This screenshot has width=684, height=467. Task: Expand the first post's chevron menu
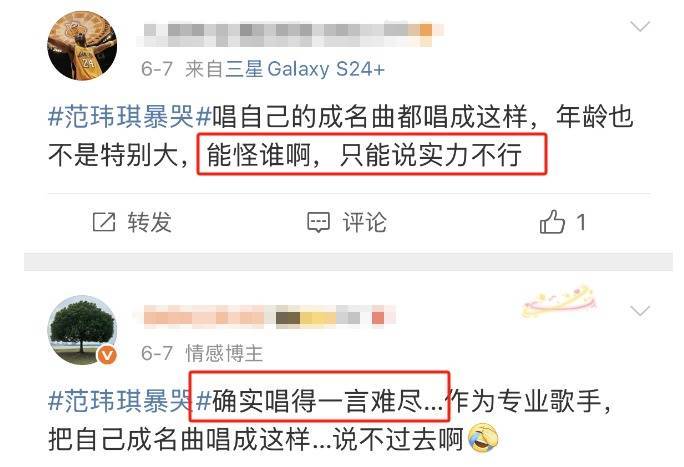point(640,27)
